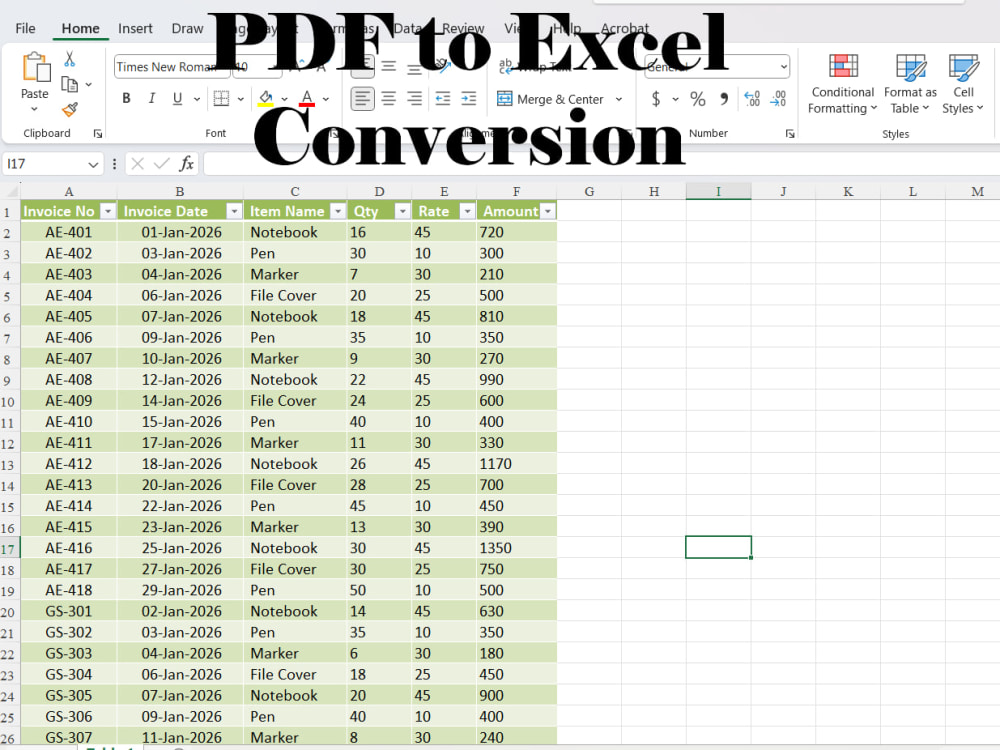Open the Invoice Date filter dropdown
Image resolution: width=1000 pixels, height=750 pixels.
[235, 211]
